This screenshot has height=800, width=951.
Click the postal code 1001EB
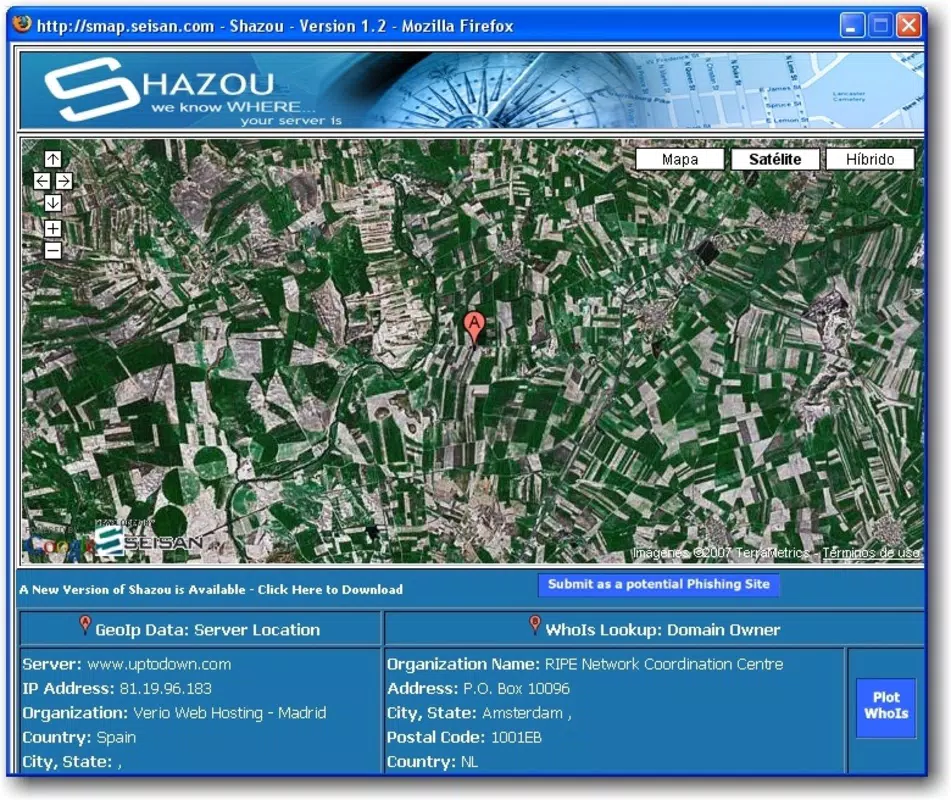[516, 738]
